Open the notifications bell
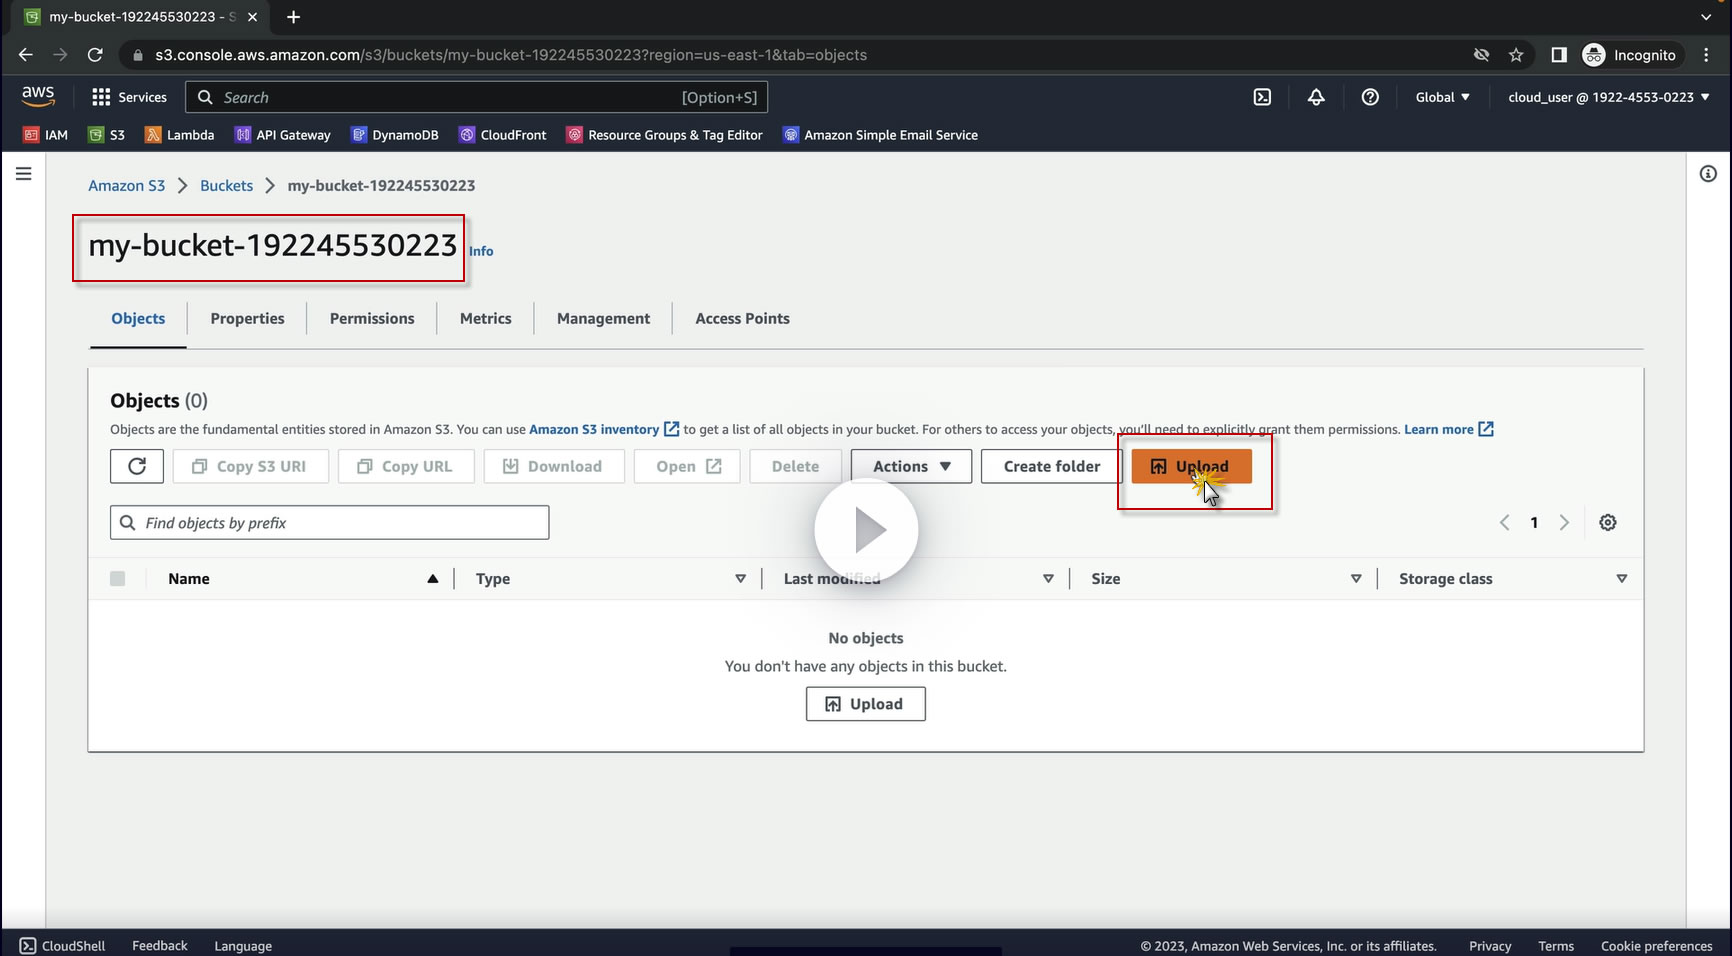 pos(1316,97)
